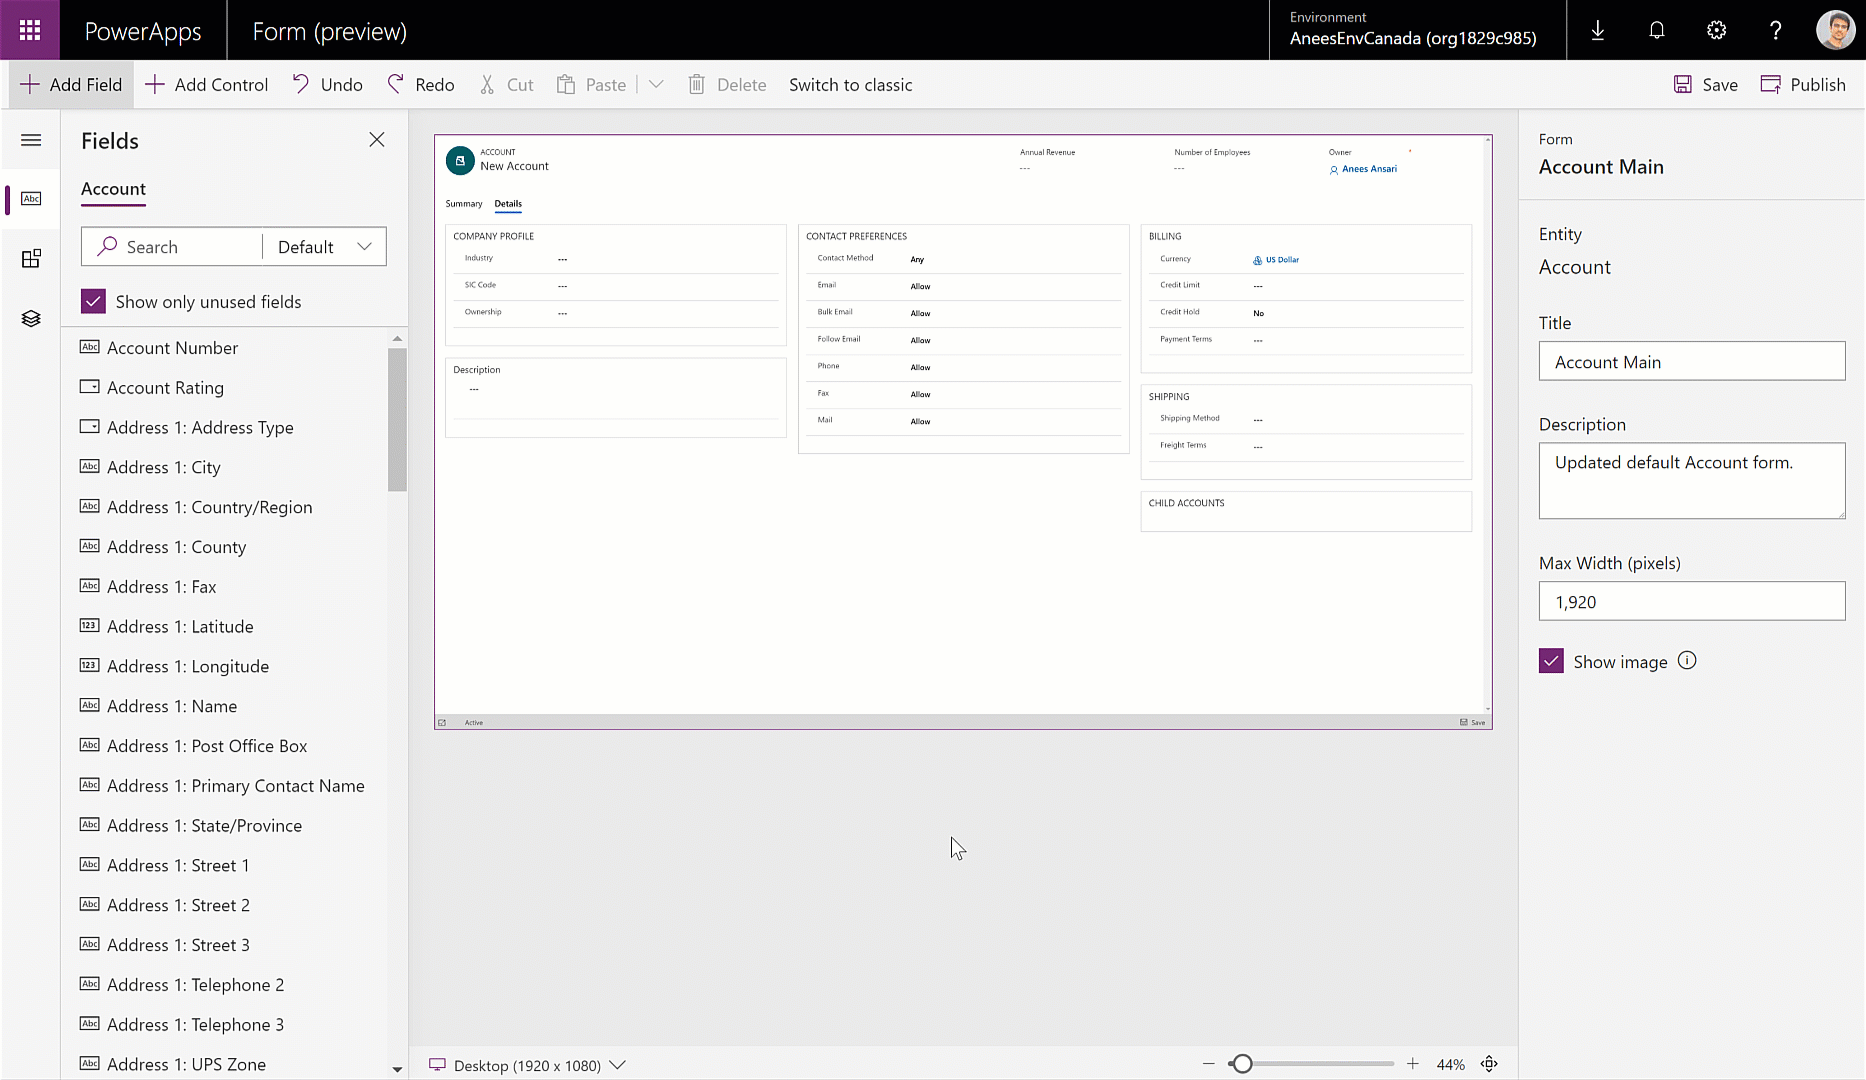This screenshot has height=1080, width=1866.
Task: Open the Tree view layers icon
Action: [x=31, y=318]
